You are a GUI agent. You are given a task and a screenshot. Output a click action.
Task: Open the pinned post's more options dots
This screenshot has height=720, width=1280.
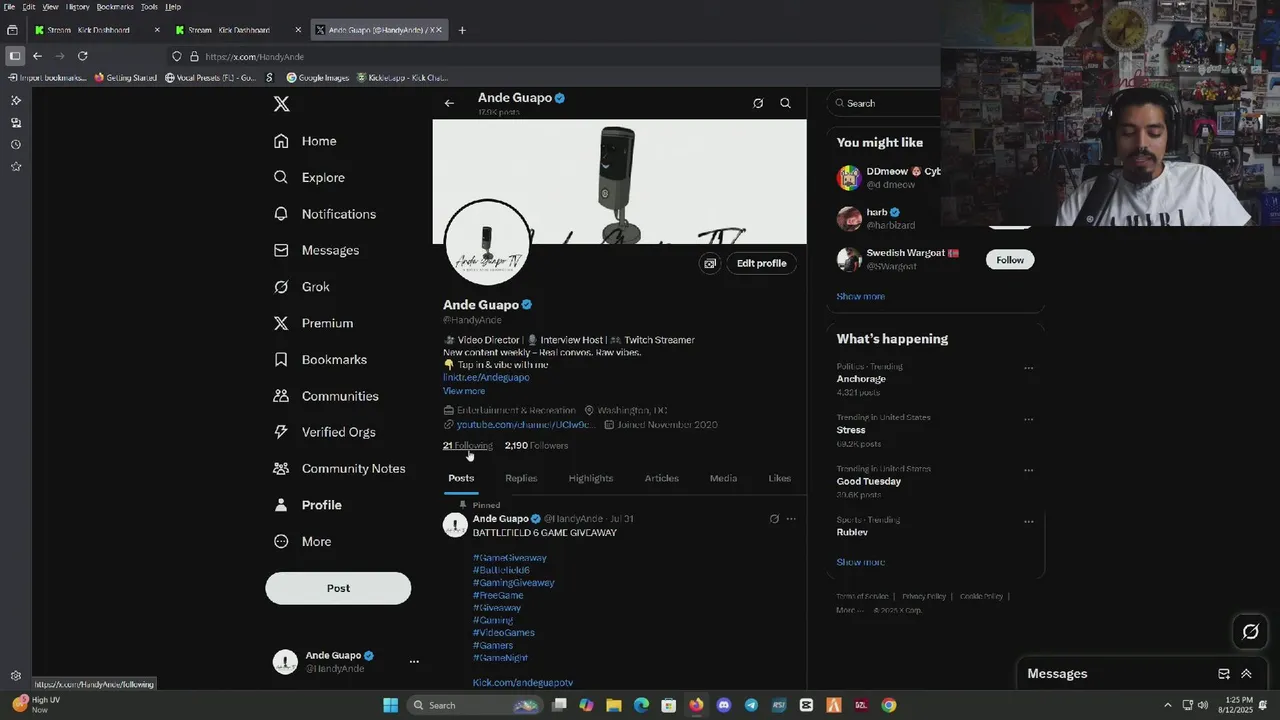(791, 519)
